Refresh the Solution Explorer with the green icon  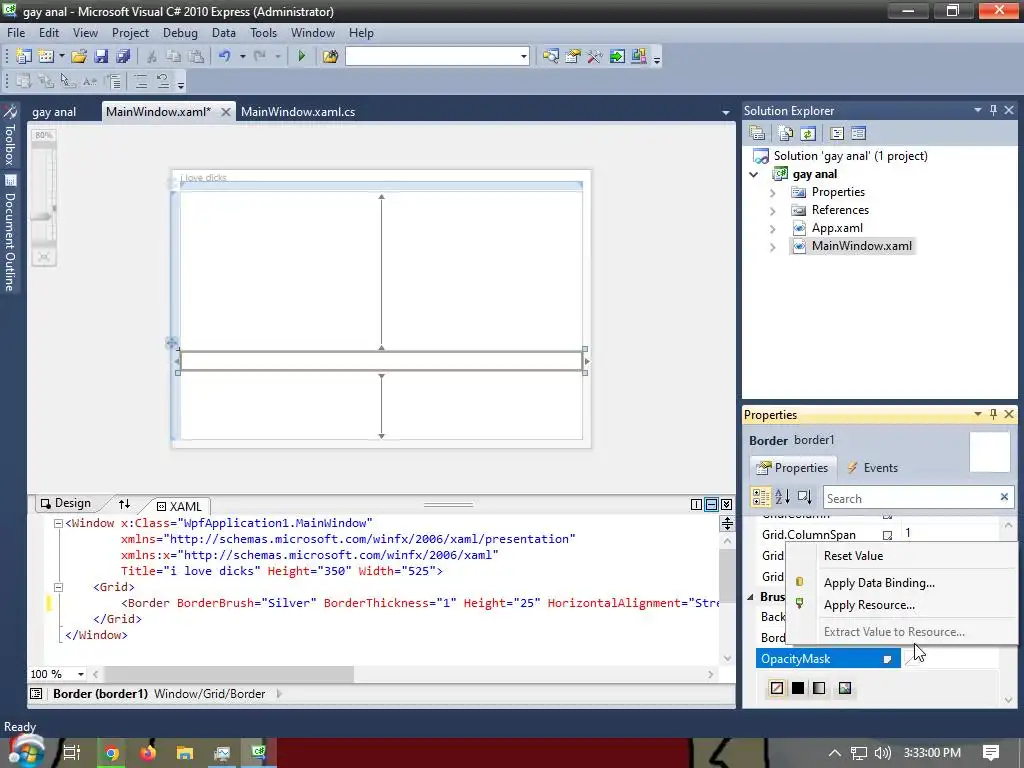pos(808,133)
